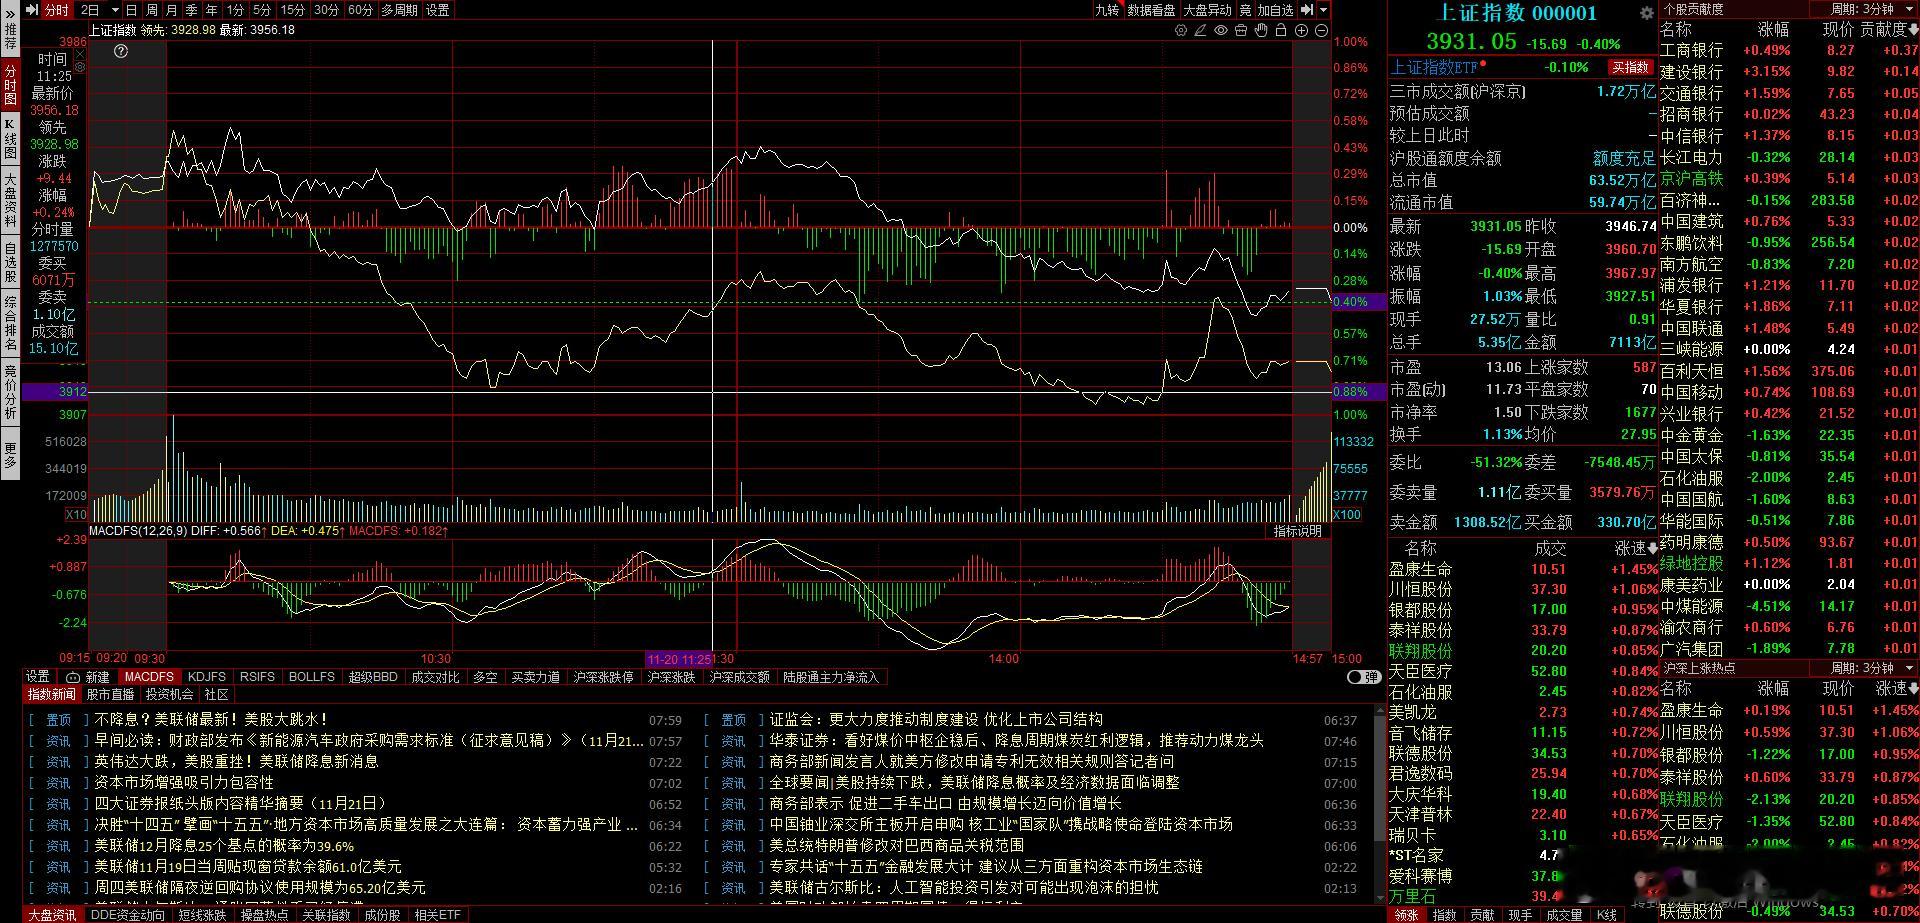Click the 11-20 11:25 time marker on axis
Image resolution: width=1920 pixels, height=923 pixels.
pos(679,659)
